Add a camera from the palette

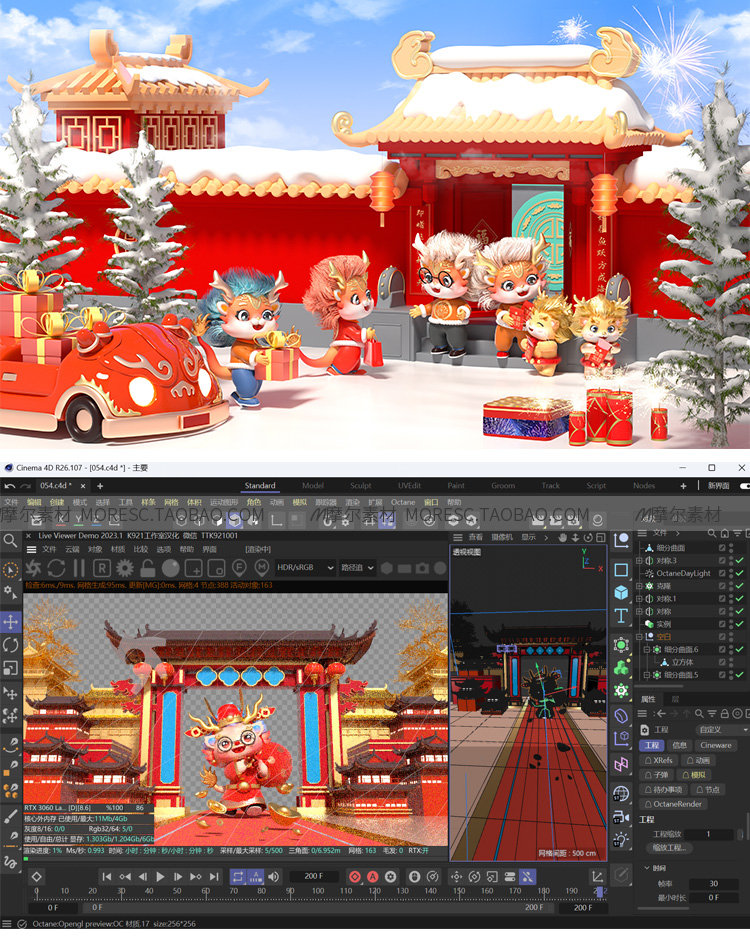point(621,817)
